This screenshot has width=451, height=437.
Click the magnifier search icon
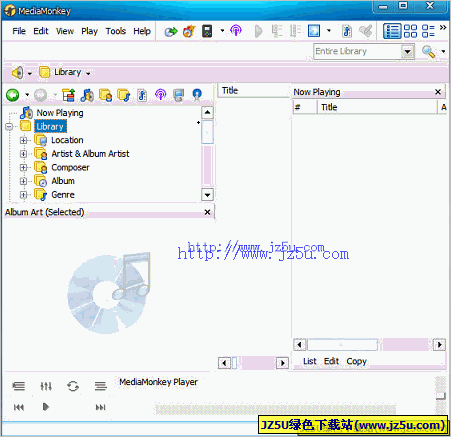click(428, 51)
